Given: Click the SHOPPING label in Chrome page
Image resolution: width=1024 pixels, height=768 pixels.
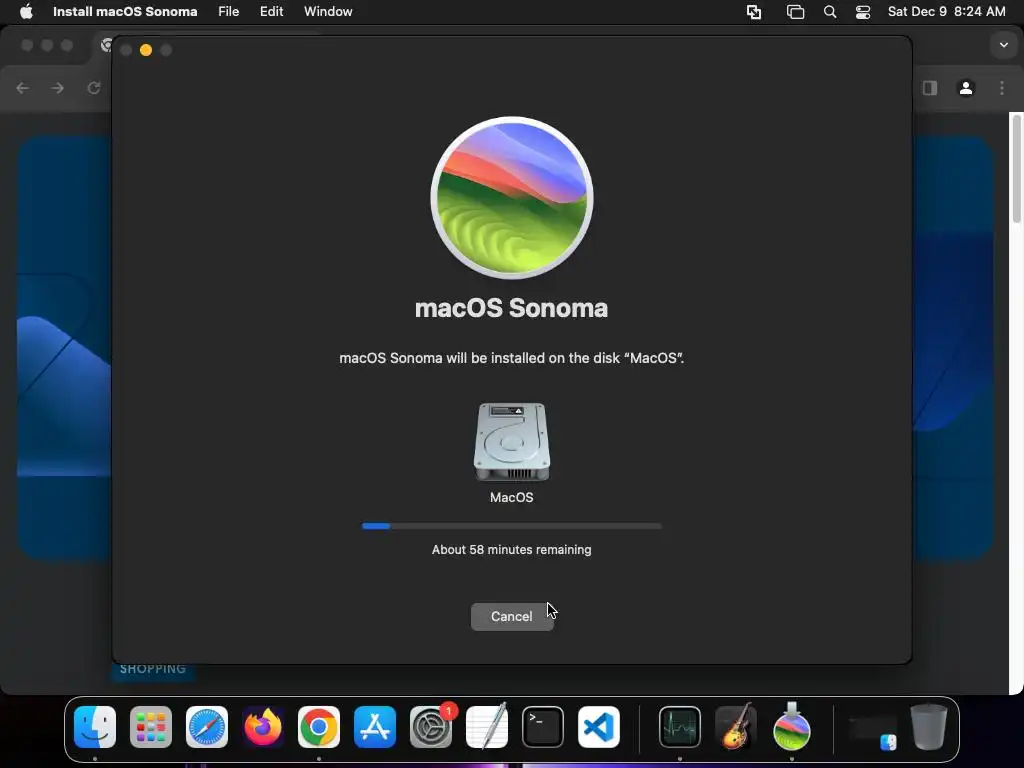Looking at the screenshot, I should [x=153, y=669].
